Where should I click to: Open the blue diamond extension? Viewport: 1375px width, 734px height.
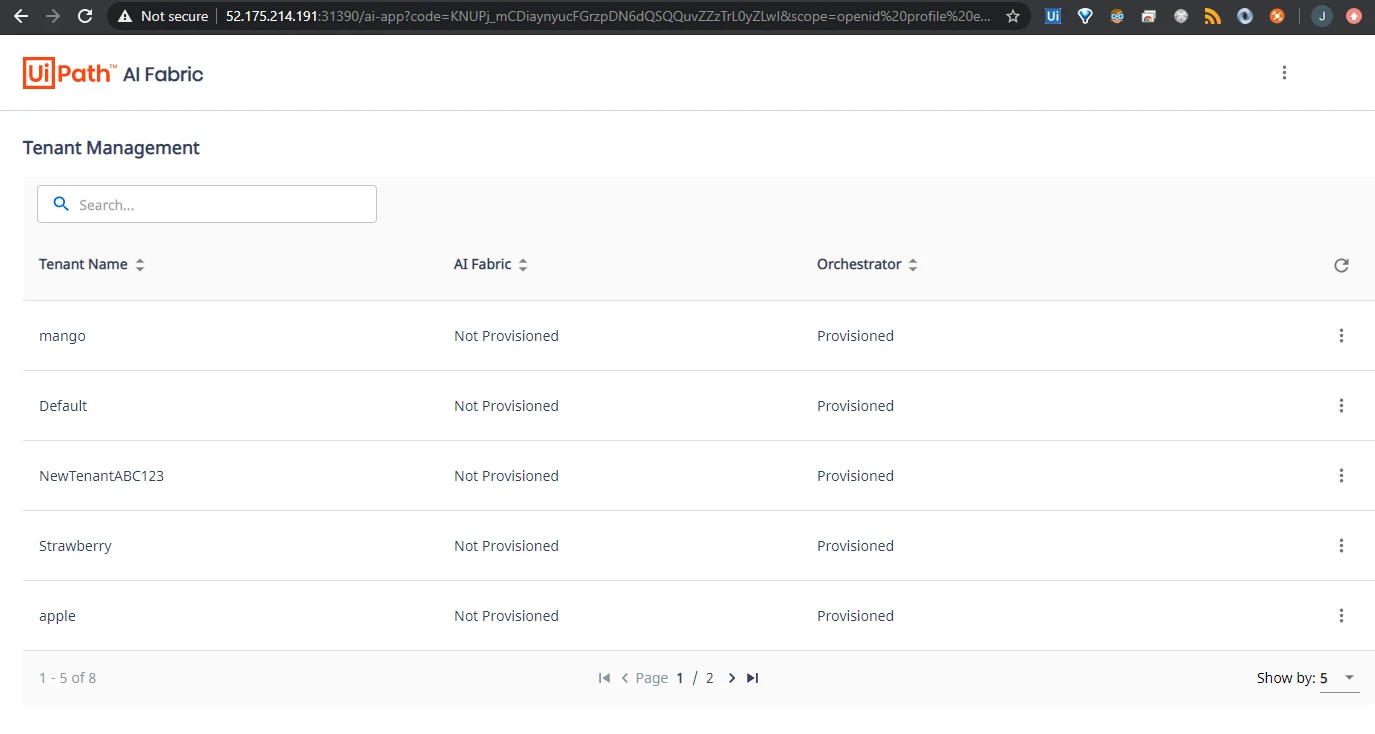tap(1085, 16)
